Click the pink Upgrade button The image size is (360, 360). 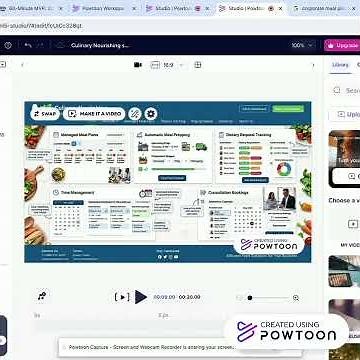[x=342, y=45]
